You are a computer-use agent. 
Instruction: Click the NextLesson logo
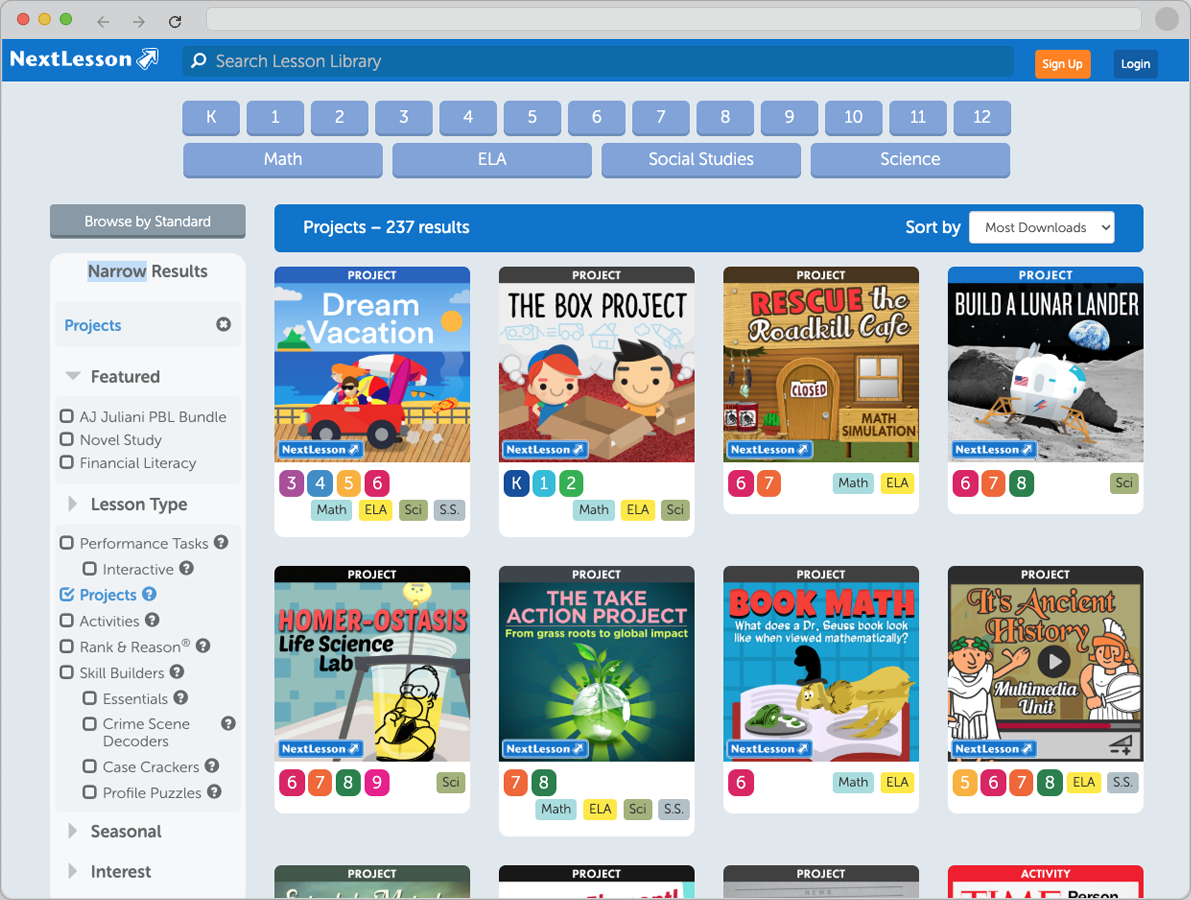tap(84, 60)
